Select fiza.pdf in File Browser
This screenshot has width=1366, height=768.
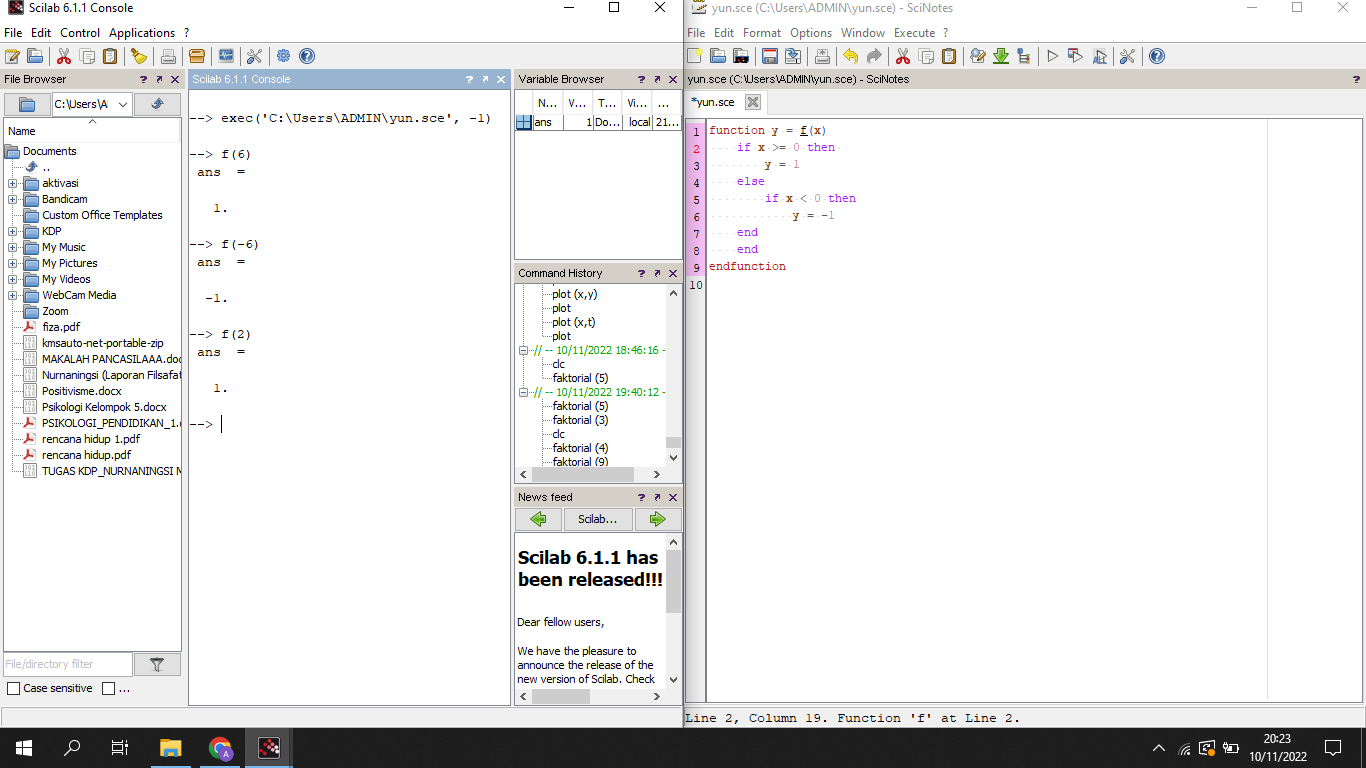pyautogui.click(x=61, y=327)
